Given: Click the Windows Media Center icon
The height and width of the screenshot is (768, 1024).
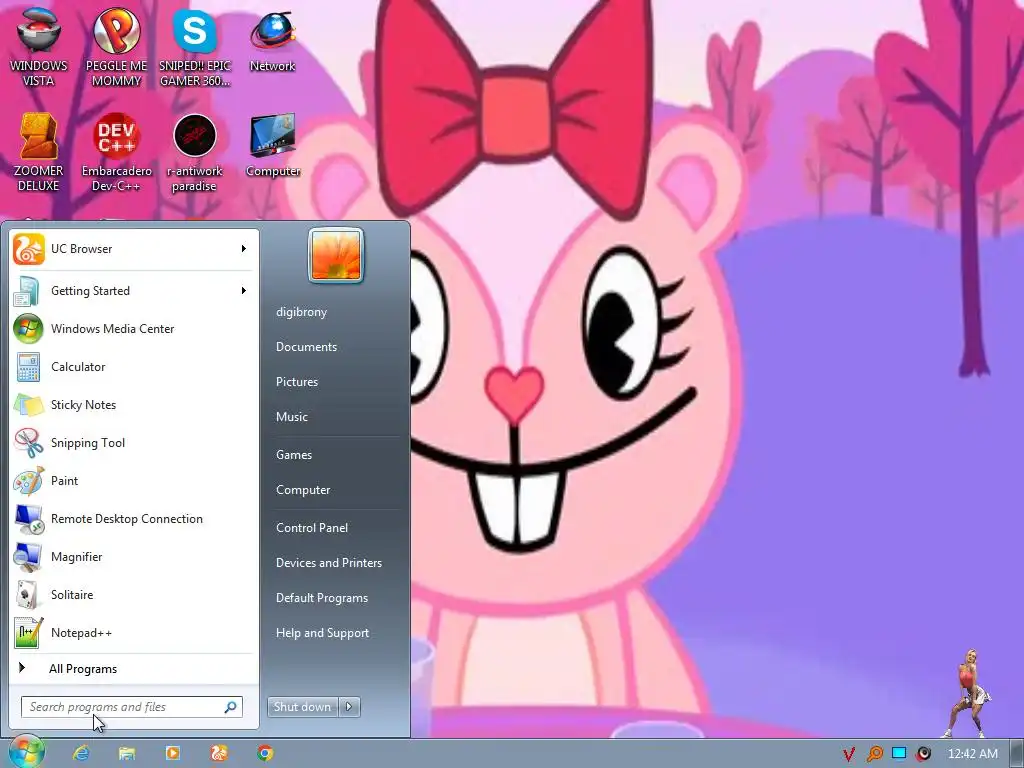Looking at the screenshot, I should pyautogui.click(x=28, y=328).
